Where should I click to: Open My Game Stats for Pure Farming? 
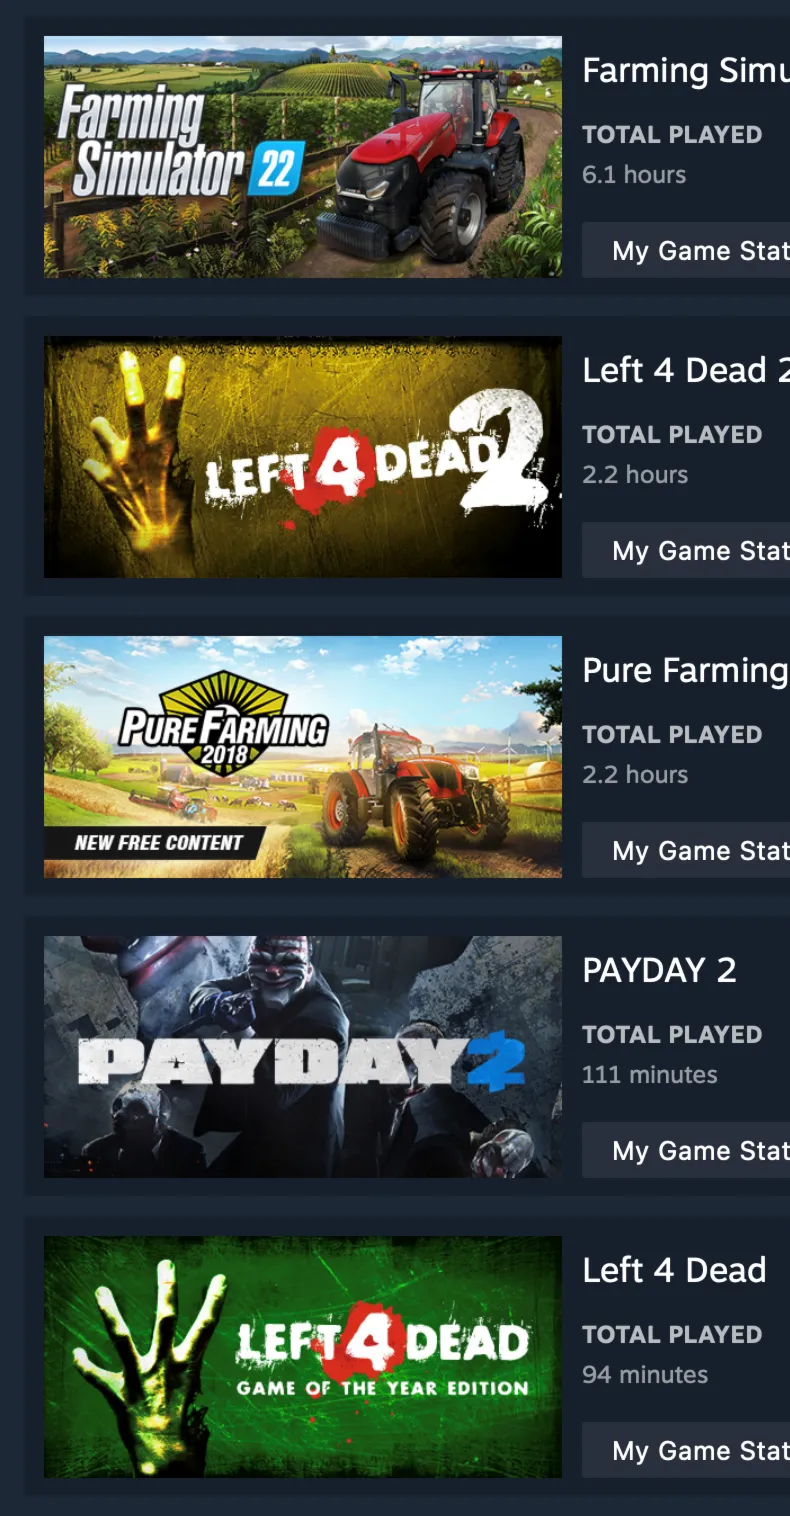(686, 850)
